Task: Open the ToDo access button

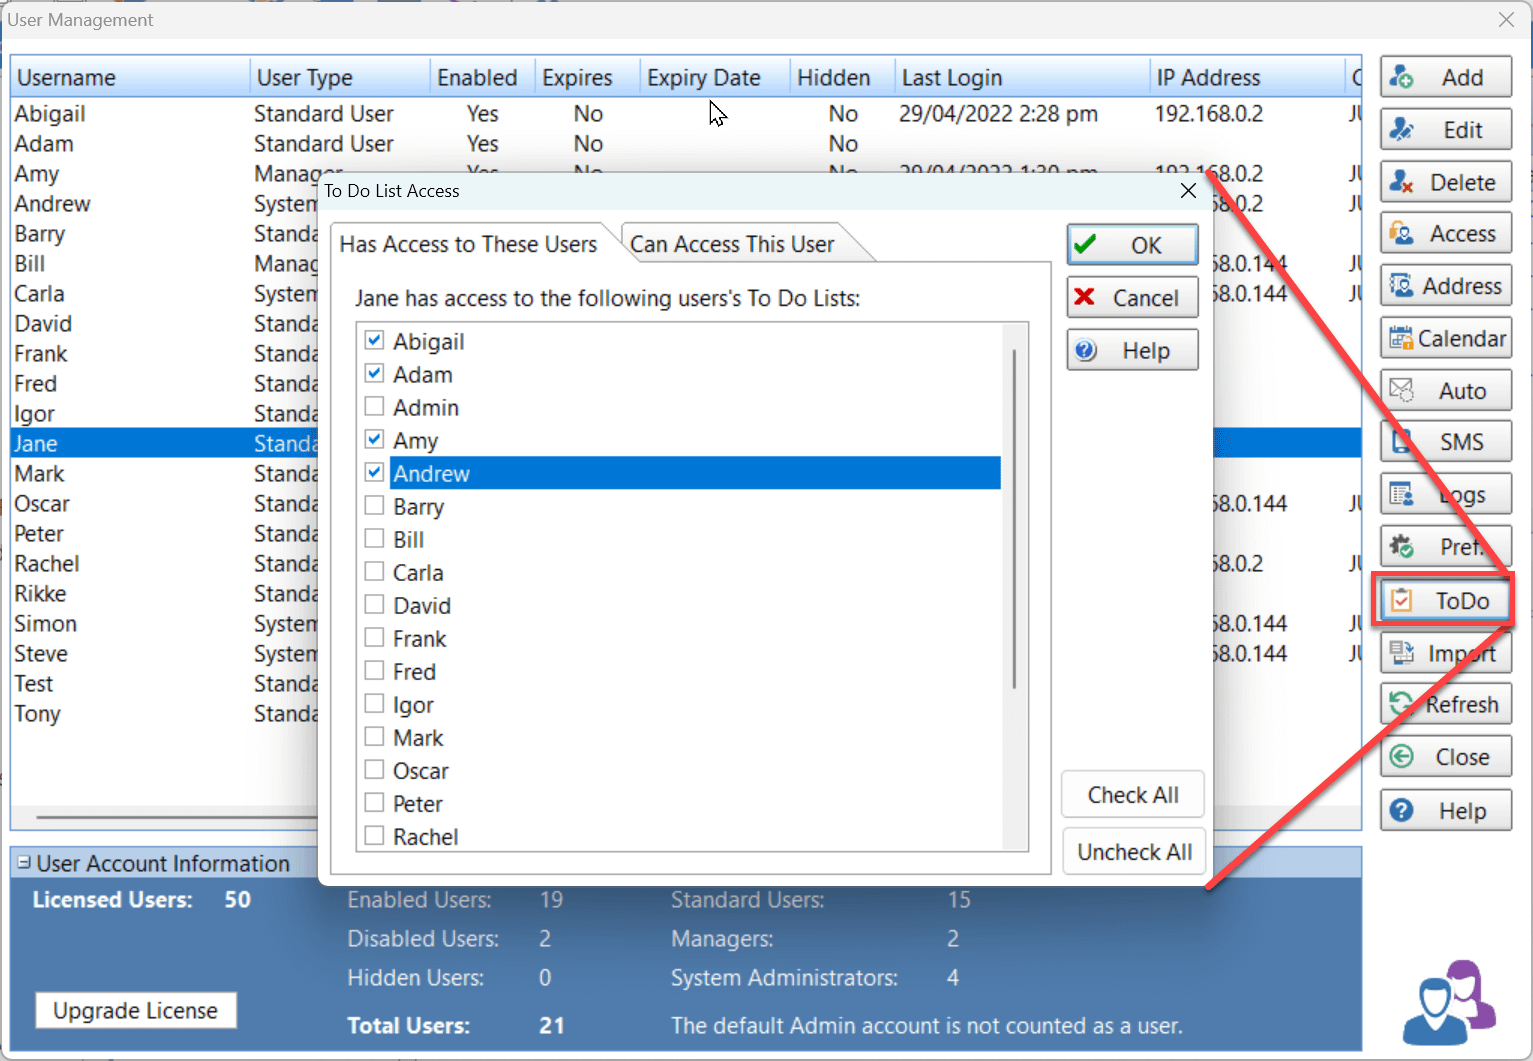Action: [x=1445, y=600]
